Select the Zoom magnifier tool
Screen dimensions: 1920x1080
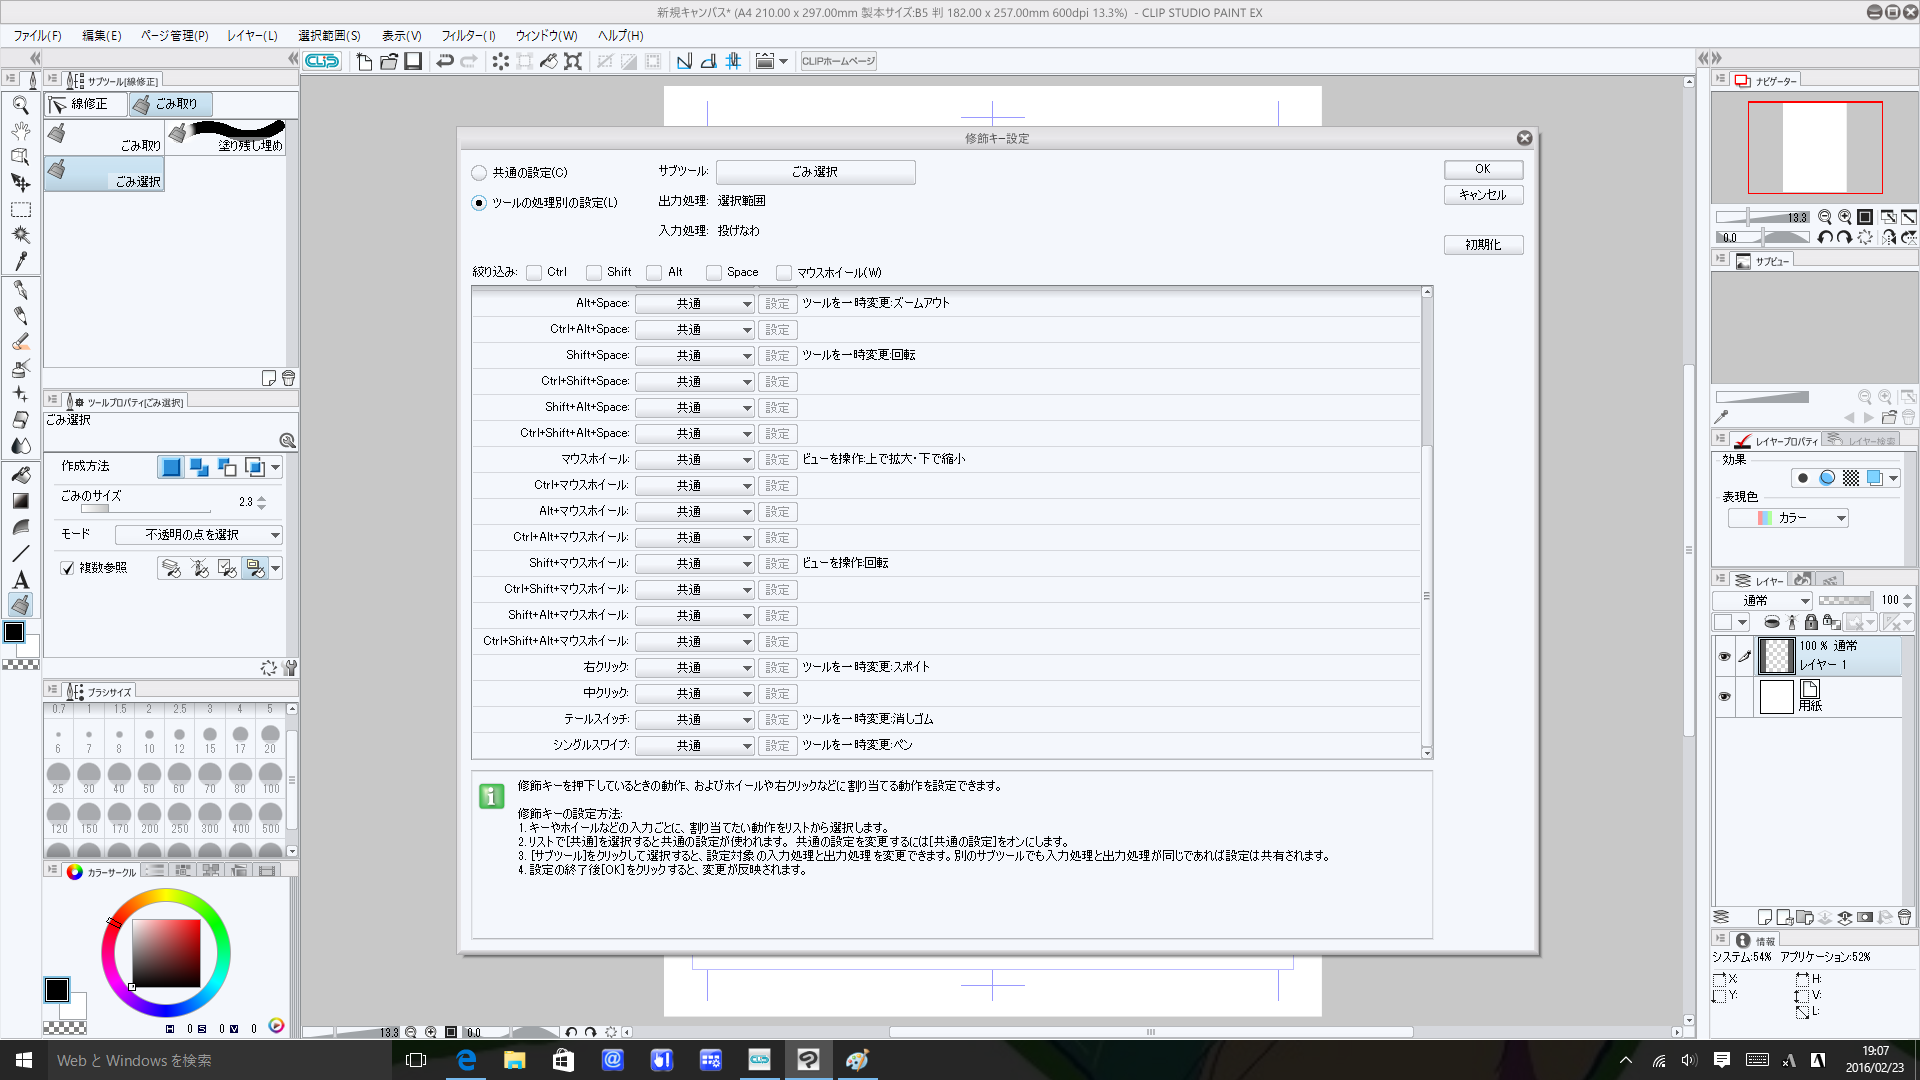click(x=20, y=105)
